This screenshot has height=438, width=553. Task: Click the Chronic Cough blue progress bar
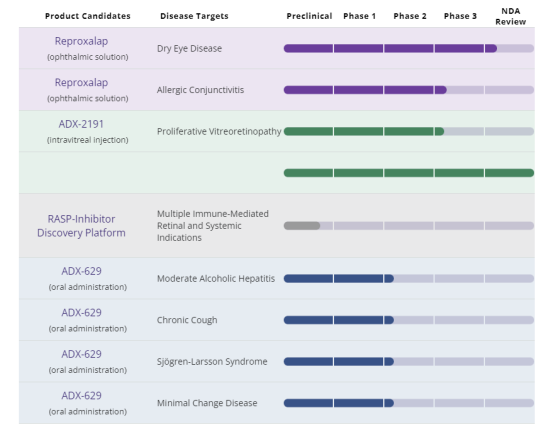(x=409, y=320)
